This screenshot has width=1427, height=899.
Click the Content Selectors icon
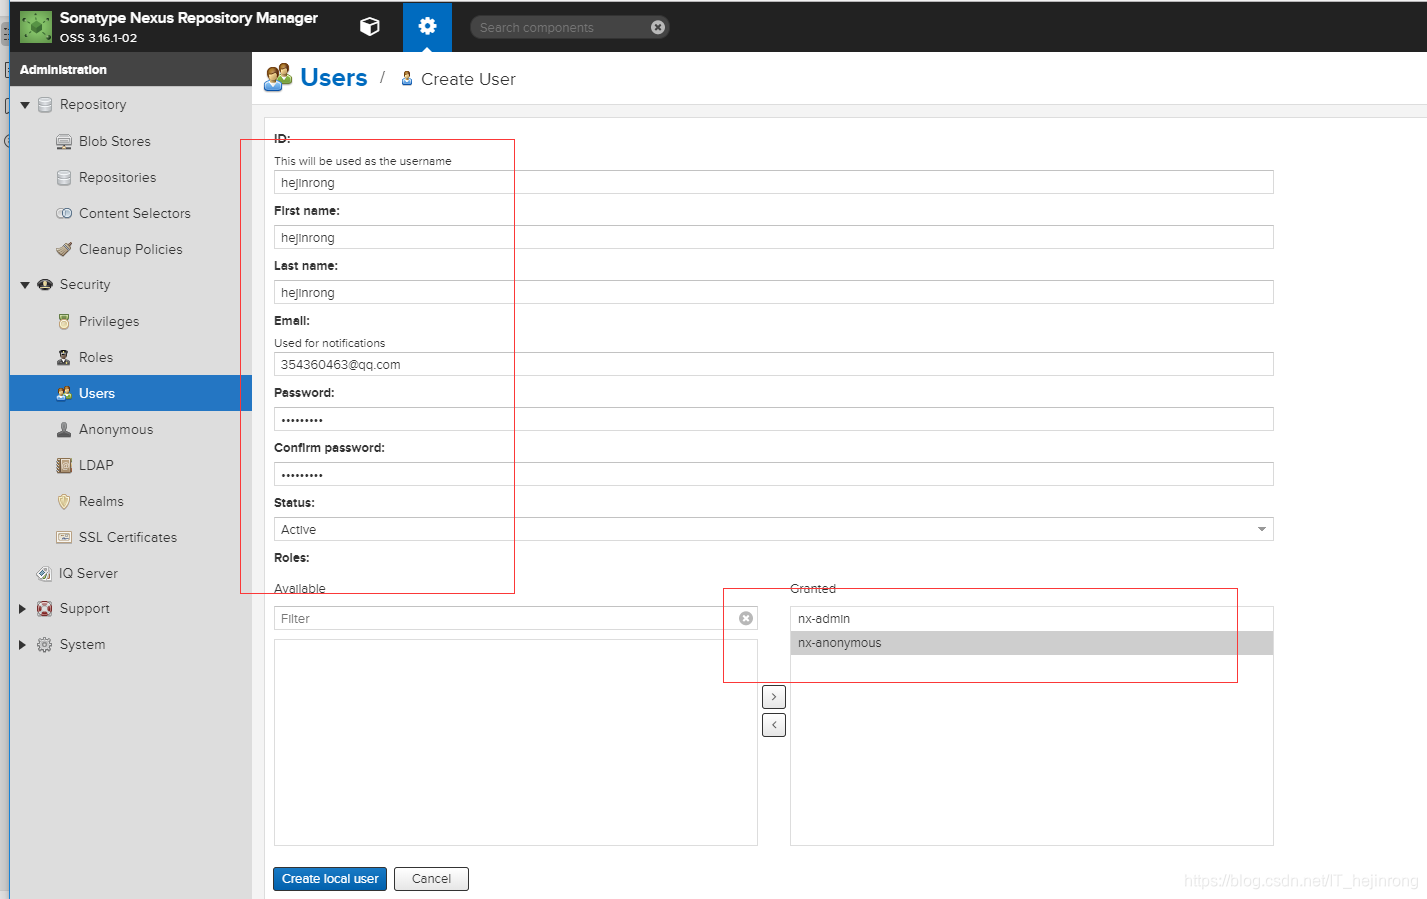pos(64,214)
